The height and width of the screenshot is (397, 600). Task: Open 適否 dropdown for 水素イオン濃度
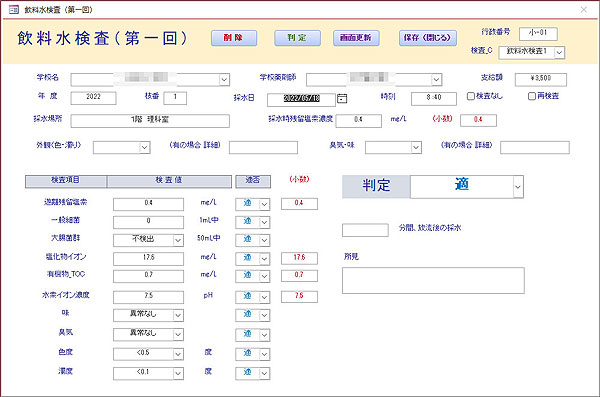[x=264, y=297]
